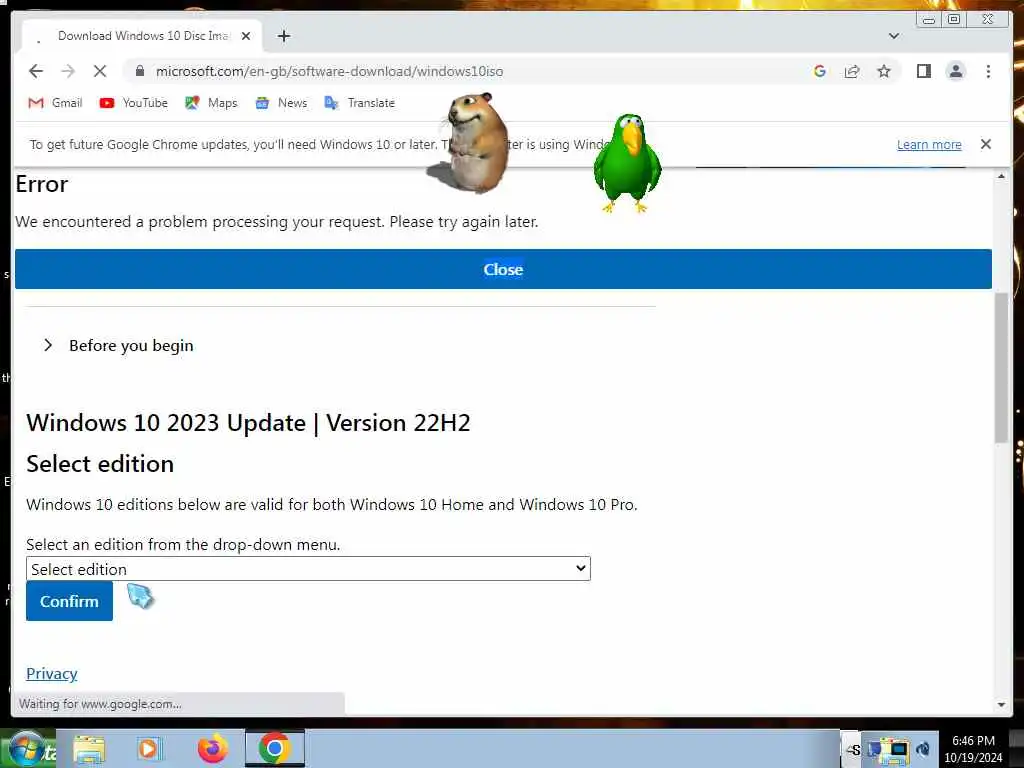Share this page icon
Image resolution: width=1024 pixels, height=768 pixels.
[852, 71]
